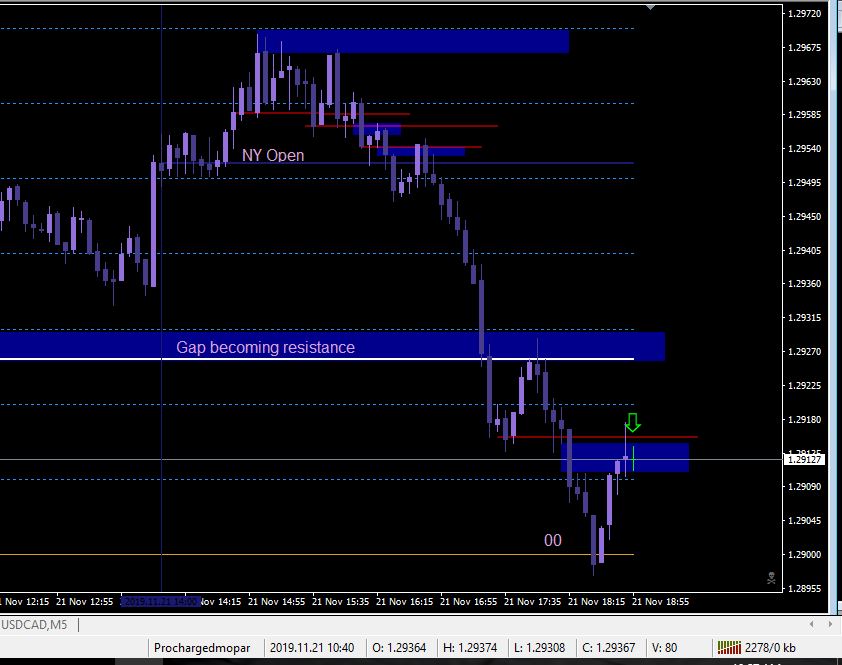The height and width of the screenshot is (665, 842).
Task: Click the C: 1.29367 close price field
Action: click(609, 648)
